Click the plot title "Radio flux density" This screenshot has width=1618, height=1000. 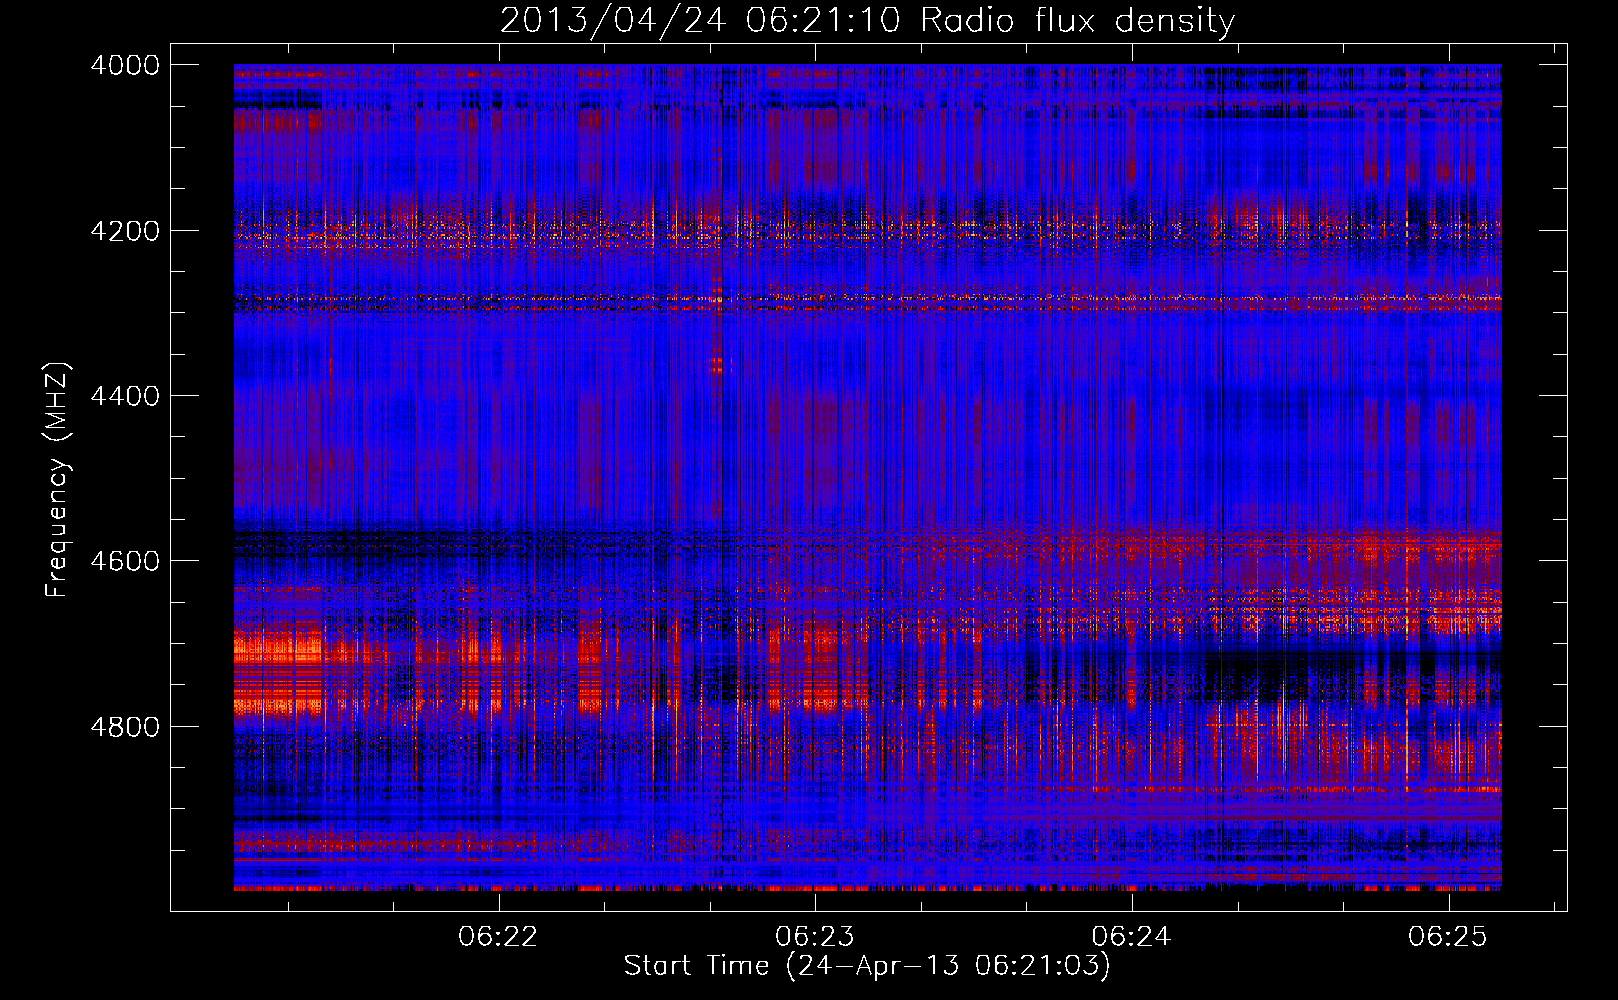[x=1078, y=21]
